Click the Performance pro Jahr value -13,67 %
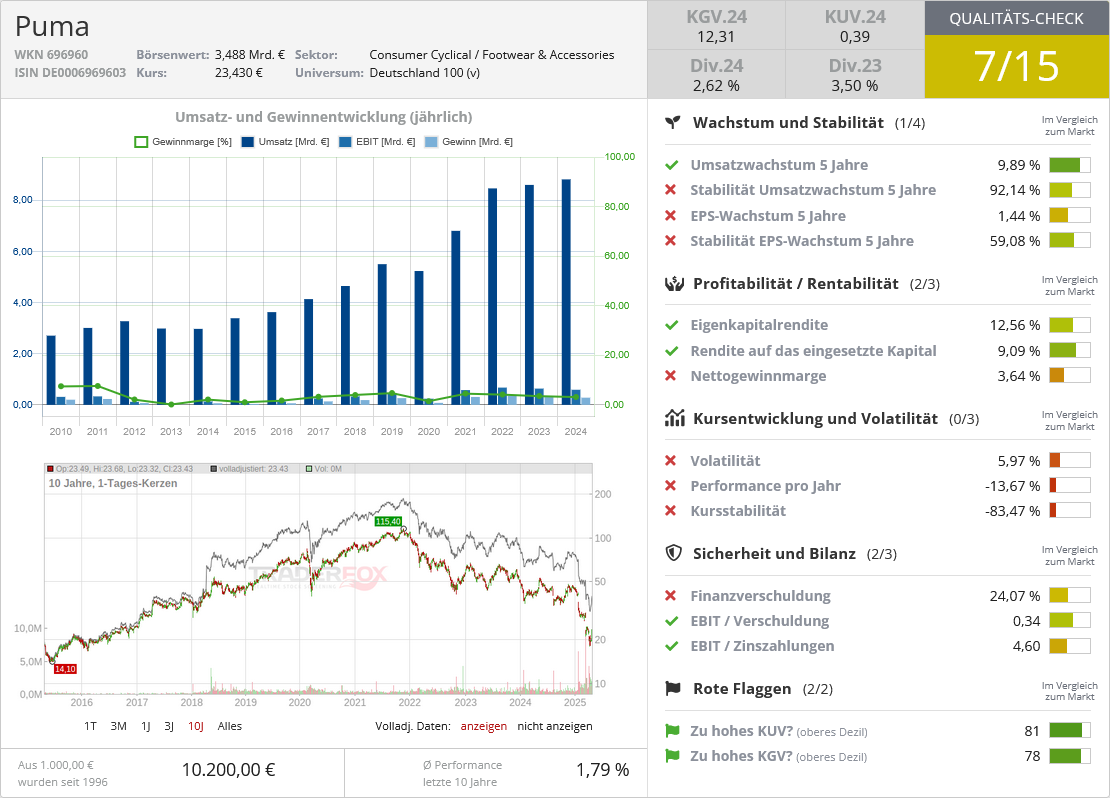The height and width of the screenshot is (798, 1110). (x=1012, y=486)
